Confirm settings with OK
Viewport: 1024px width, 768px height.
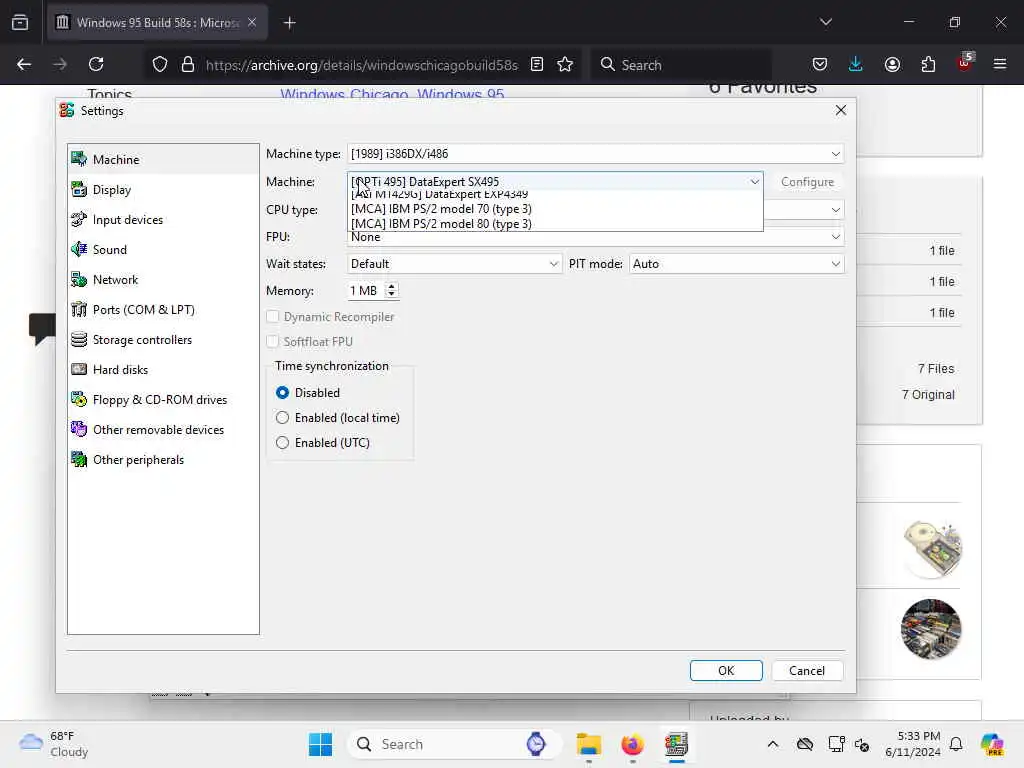(x=726, y=671)
